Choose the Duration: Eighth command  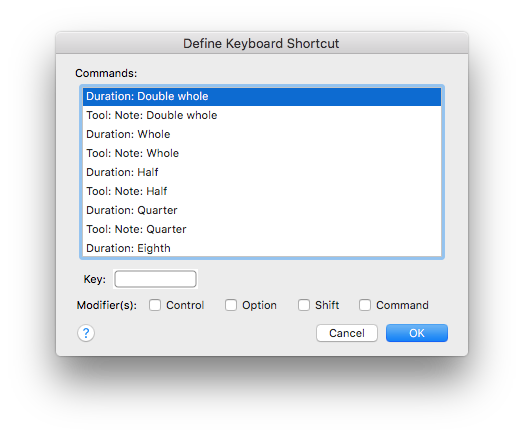(x=262, y=248)
